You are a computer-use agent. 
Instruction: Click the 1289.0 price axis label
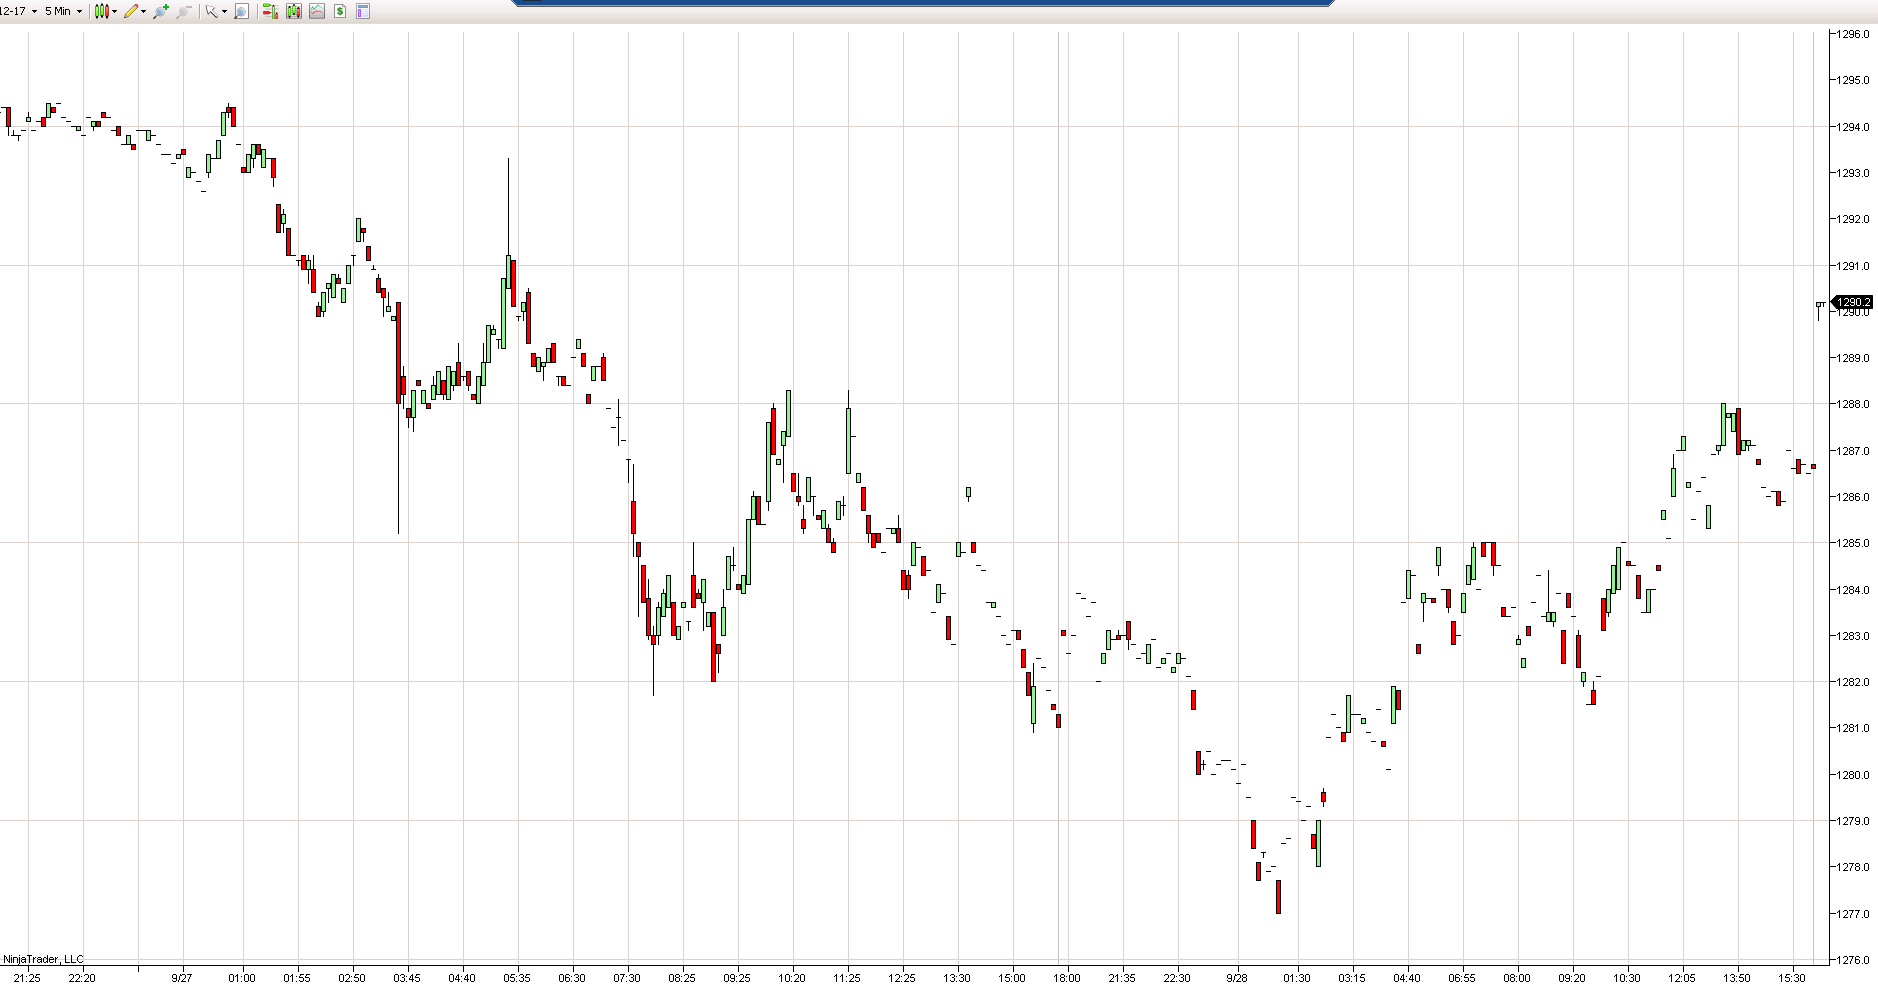(1853, 358)
